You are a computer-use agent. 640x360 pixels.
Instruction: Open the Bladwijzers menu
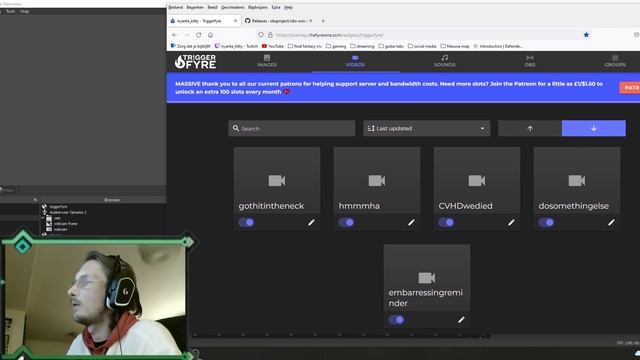click(258, 7)
